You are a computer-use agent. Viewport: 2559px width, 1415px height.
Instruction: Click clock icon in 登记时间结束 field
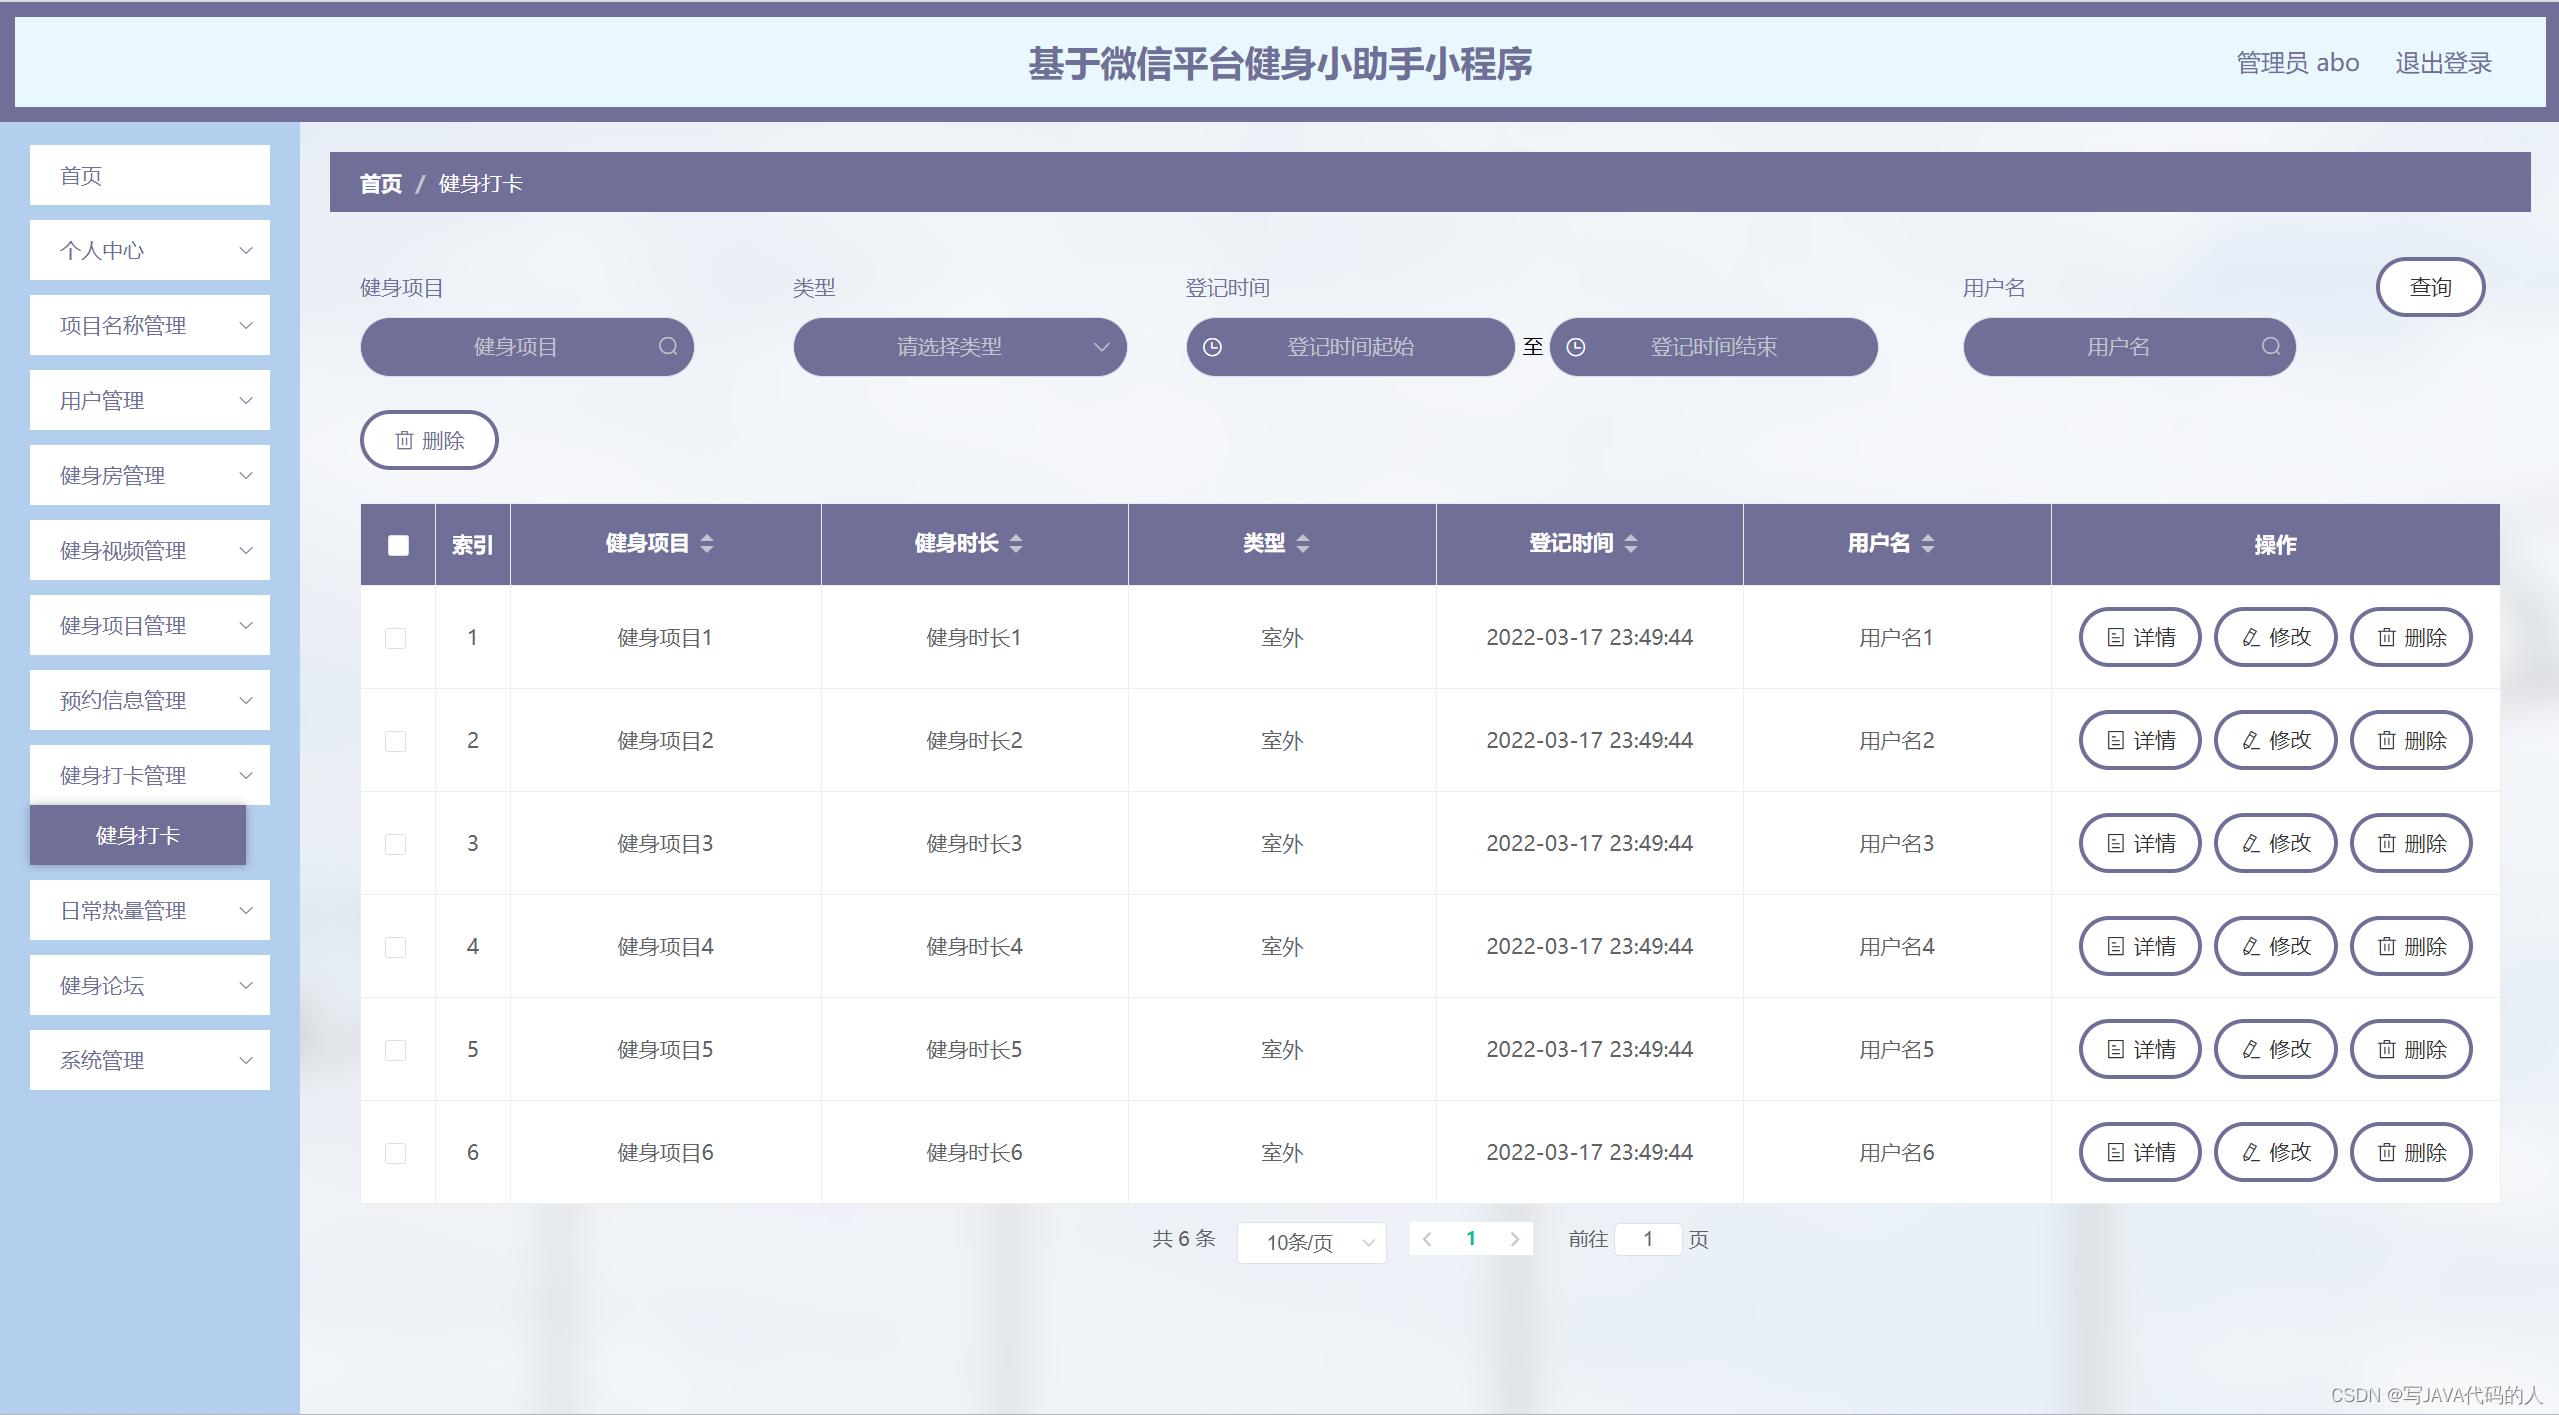pos(1576,347)
